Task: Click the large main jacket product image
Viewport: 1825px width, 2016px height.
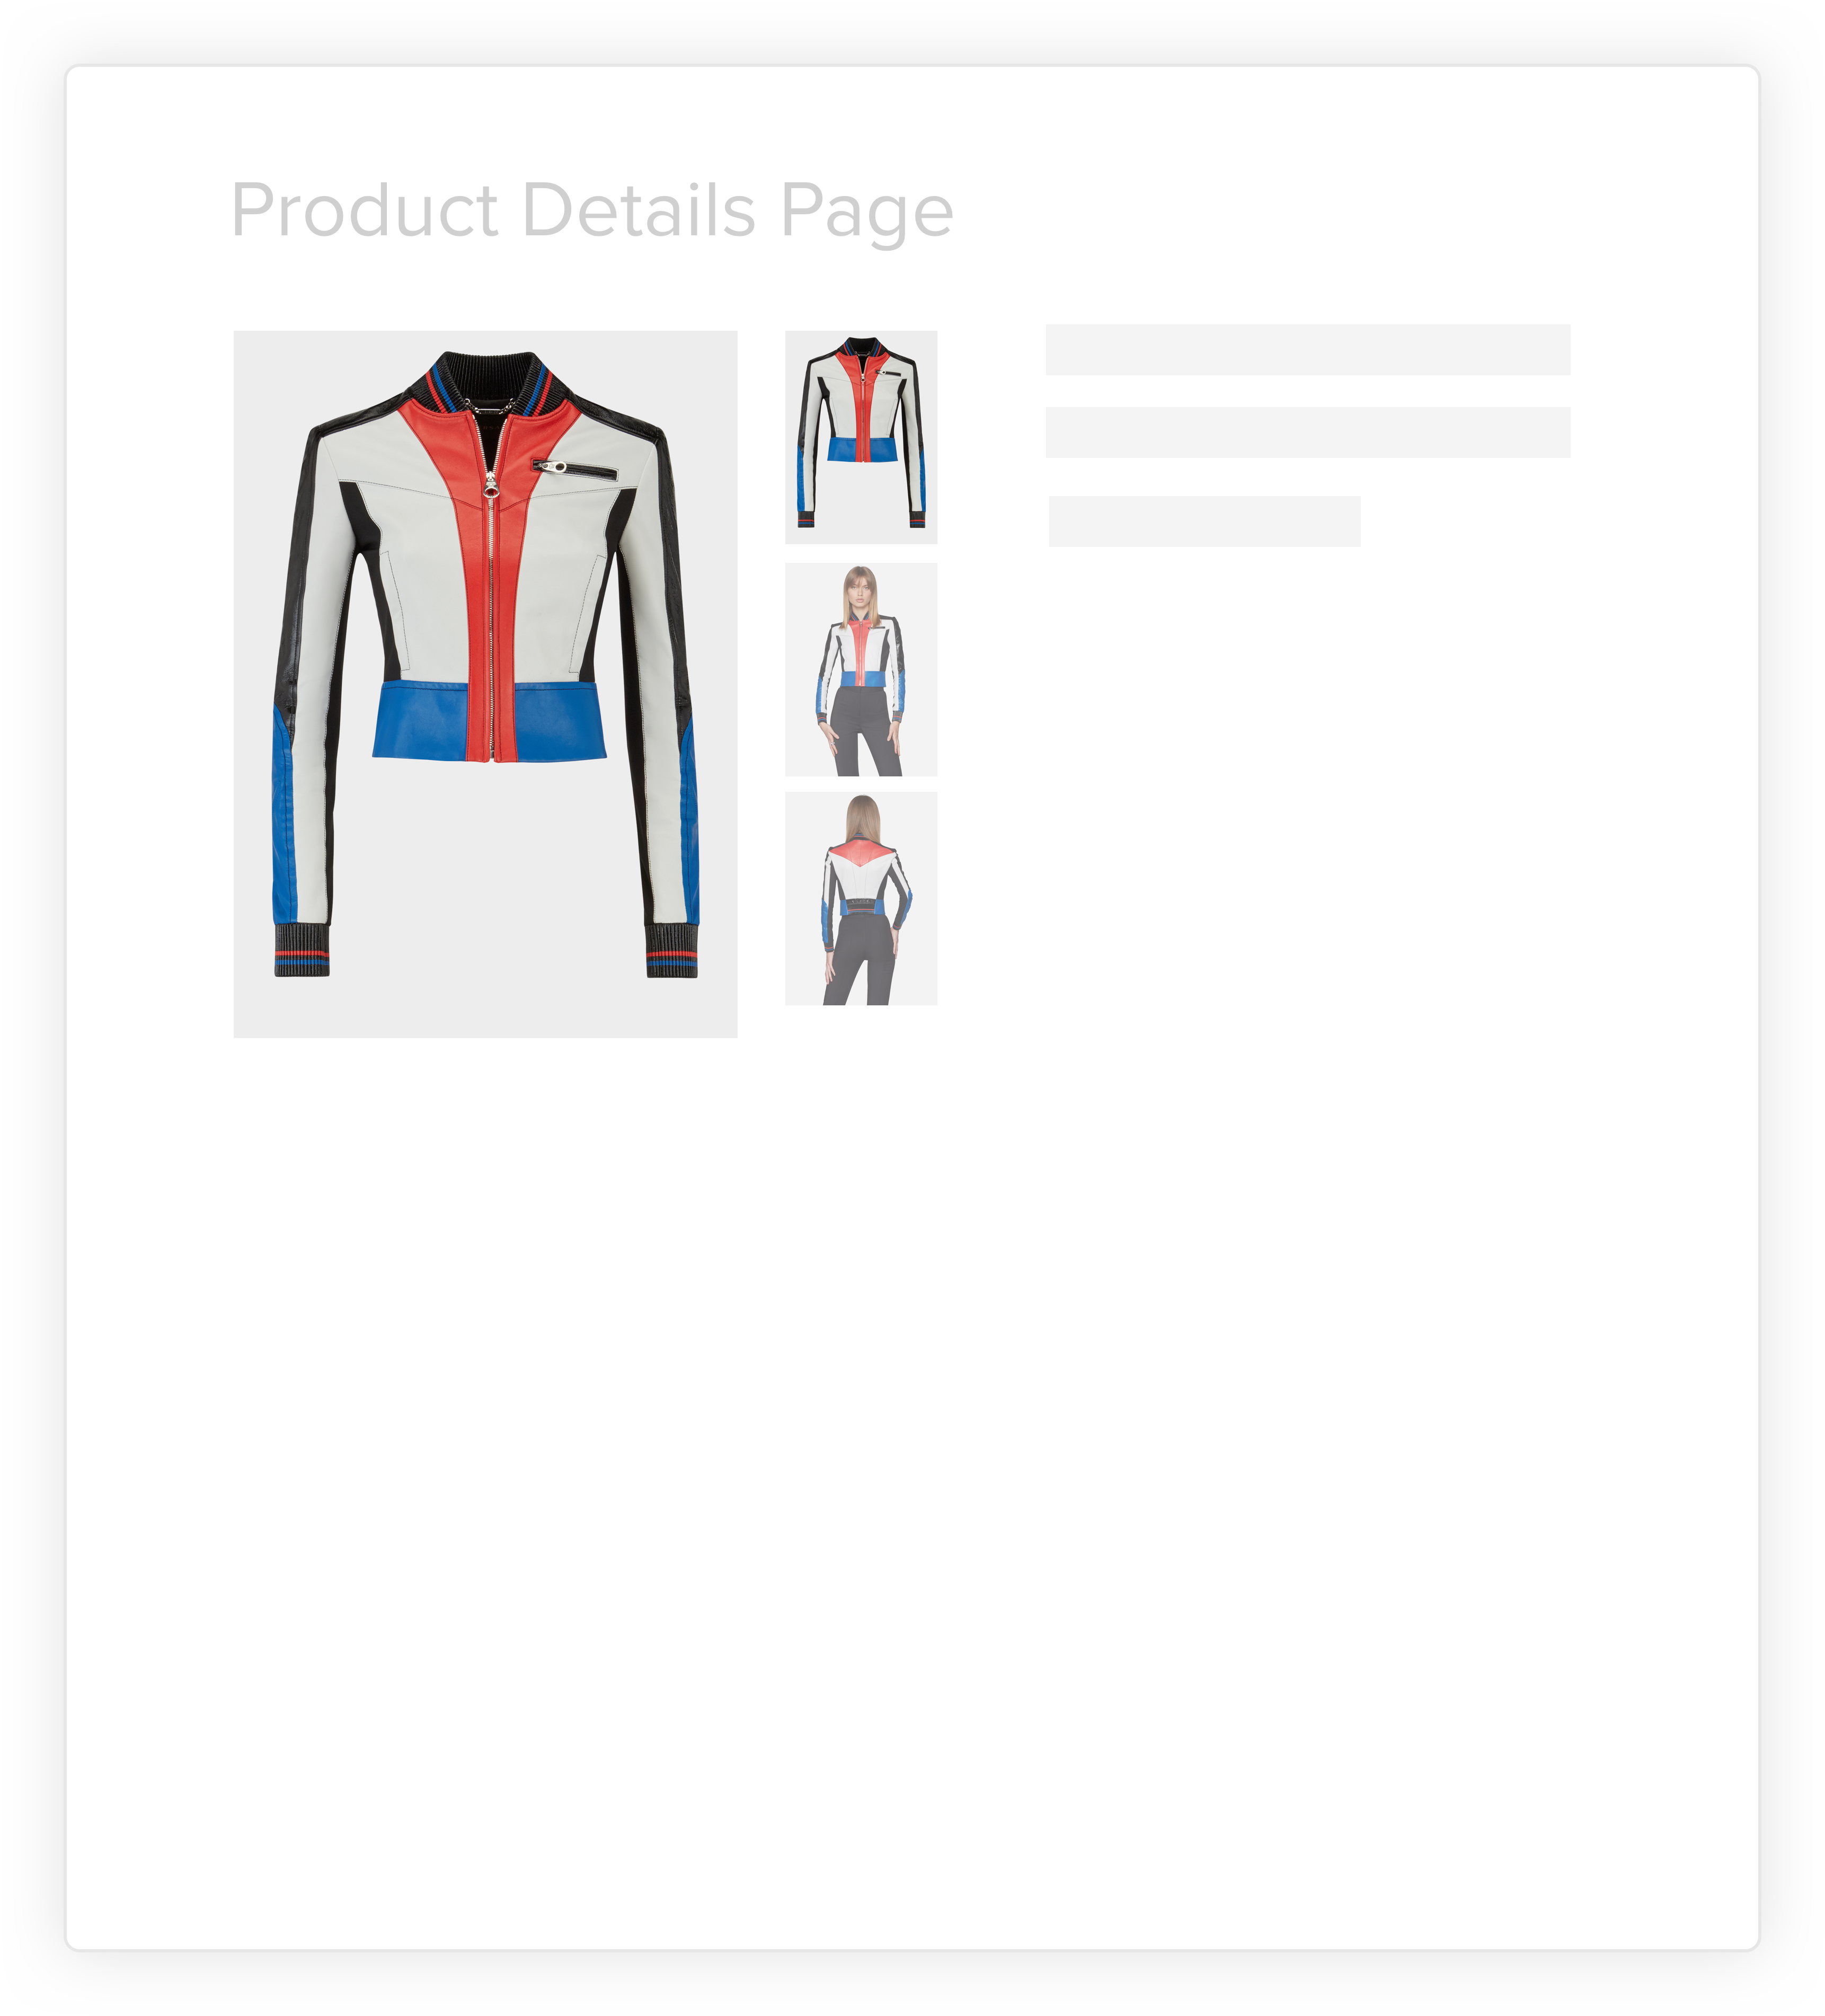Action: click(485, 684)
